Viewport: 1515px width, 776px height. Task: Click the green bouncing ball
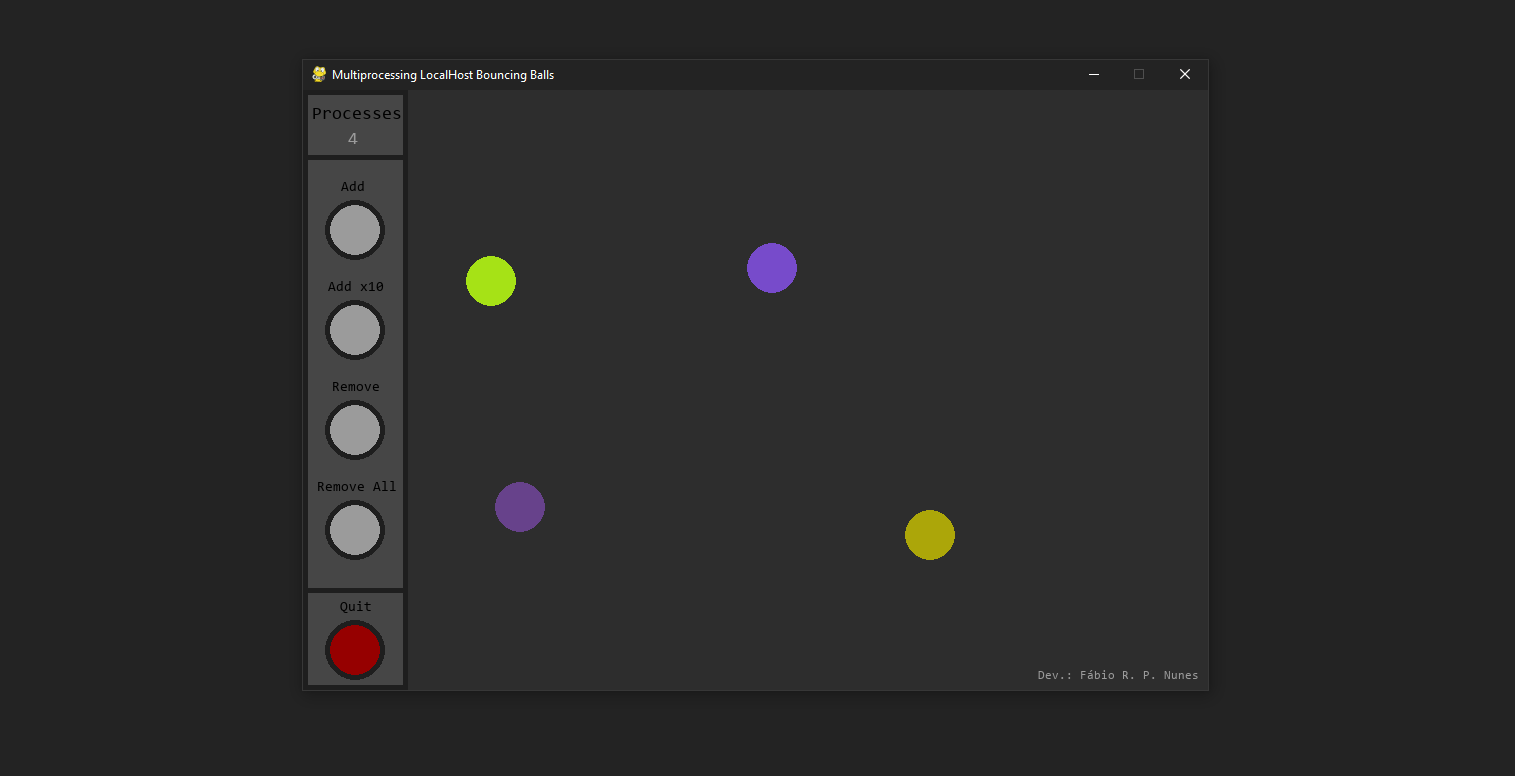[491, 281]
